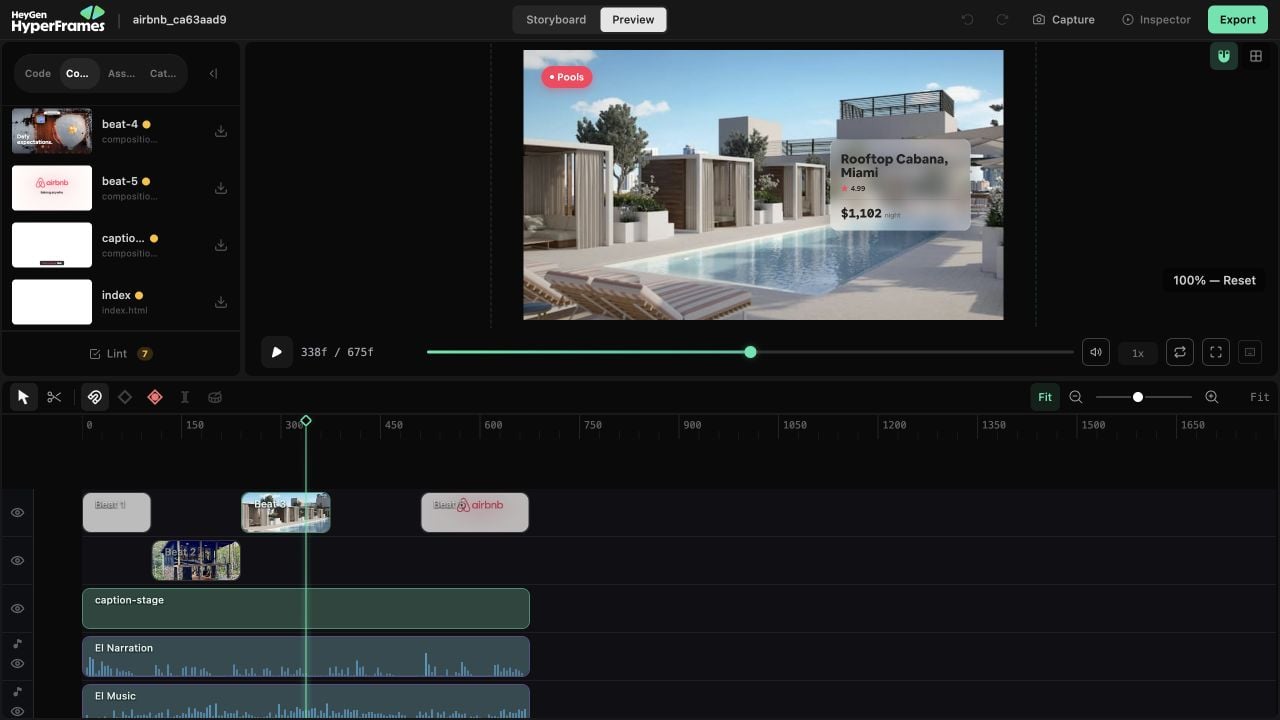Toggle the grid overlay icon in the preview
The height and width of the screenshot is (720, 1280).
coord(1256,56)
